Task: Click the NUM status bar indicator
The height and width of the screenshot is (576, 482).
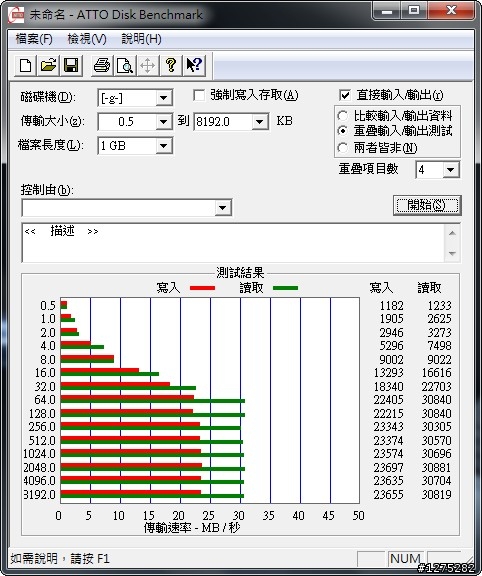Action: 405,558
